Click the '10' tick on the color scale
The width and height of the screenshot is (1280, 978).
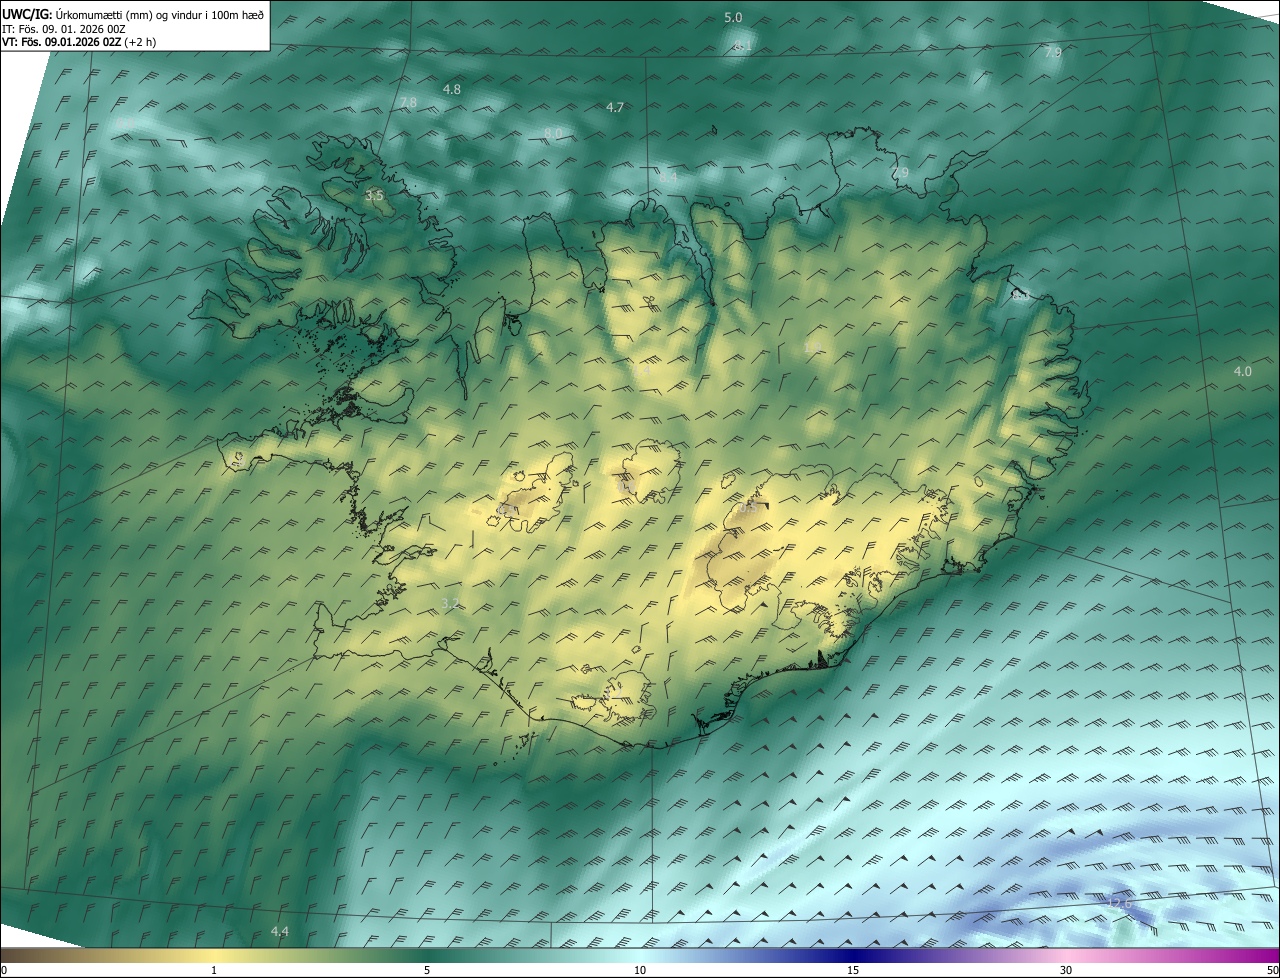640,970
